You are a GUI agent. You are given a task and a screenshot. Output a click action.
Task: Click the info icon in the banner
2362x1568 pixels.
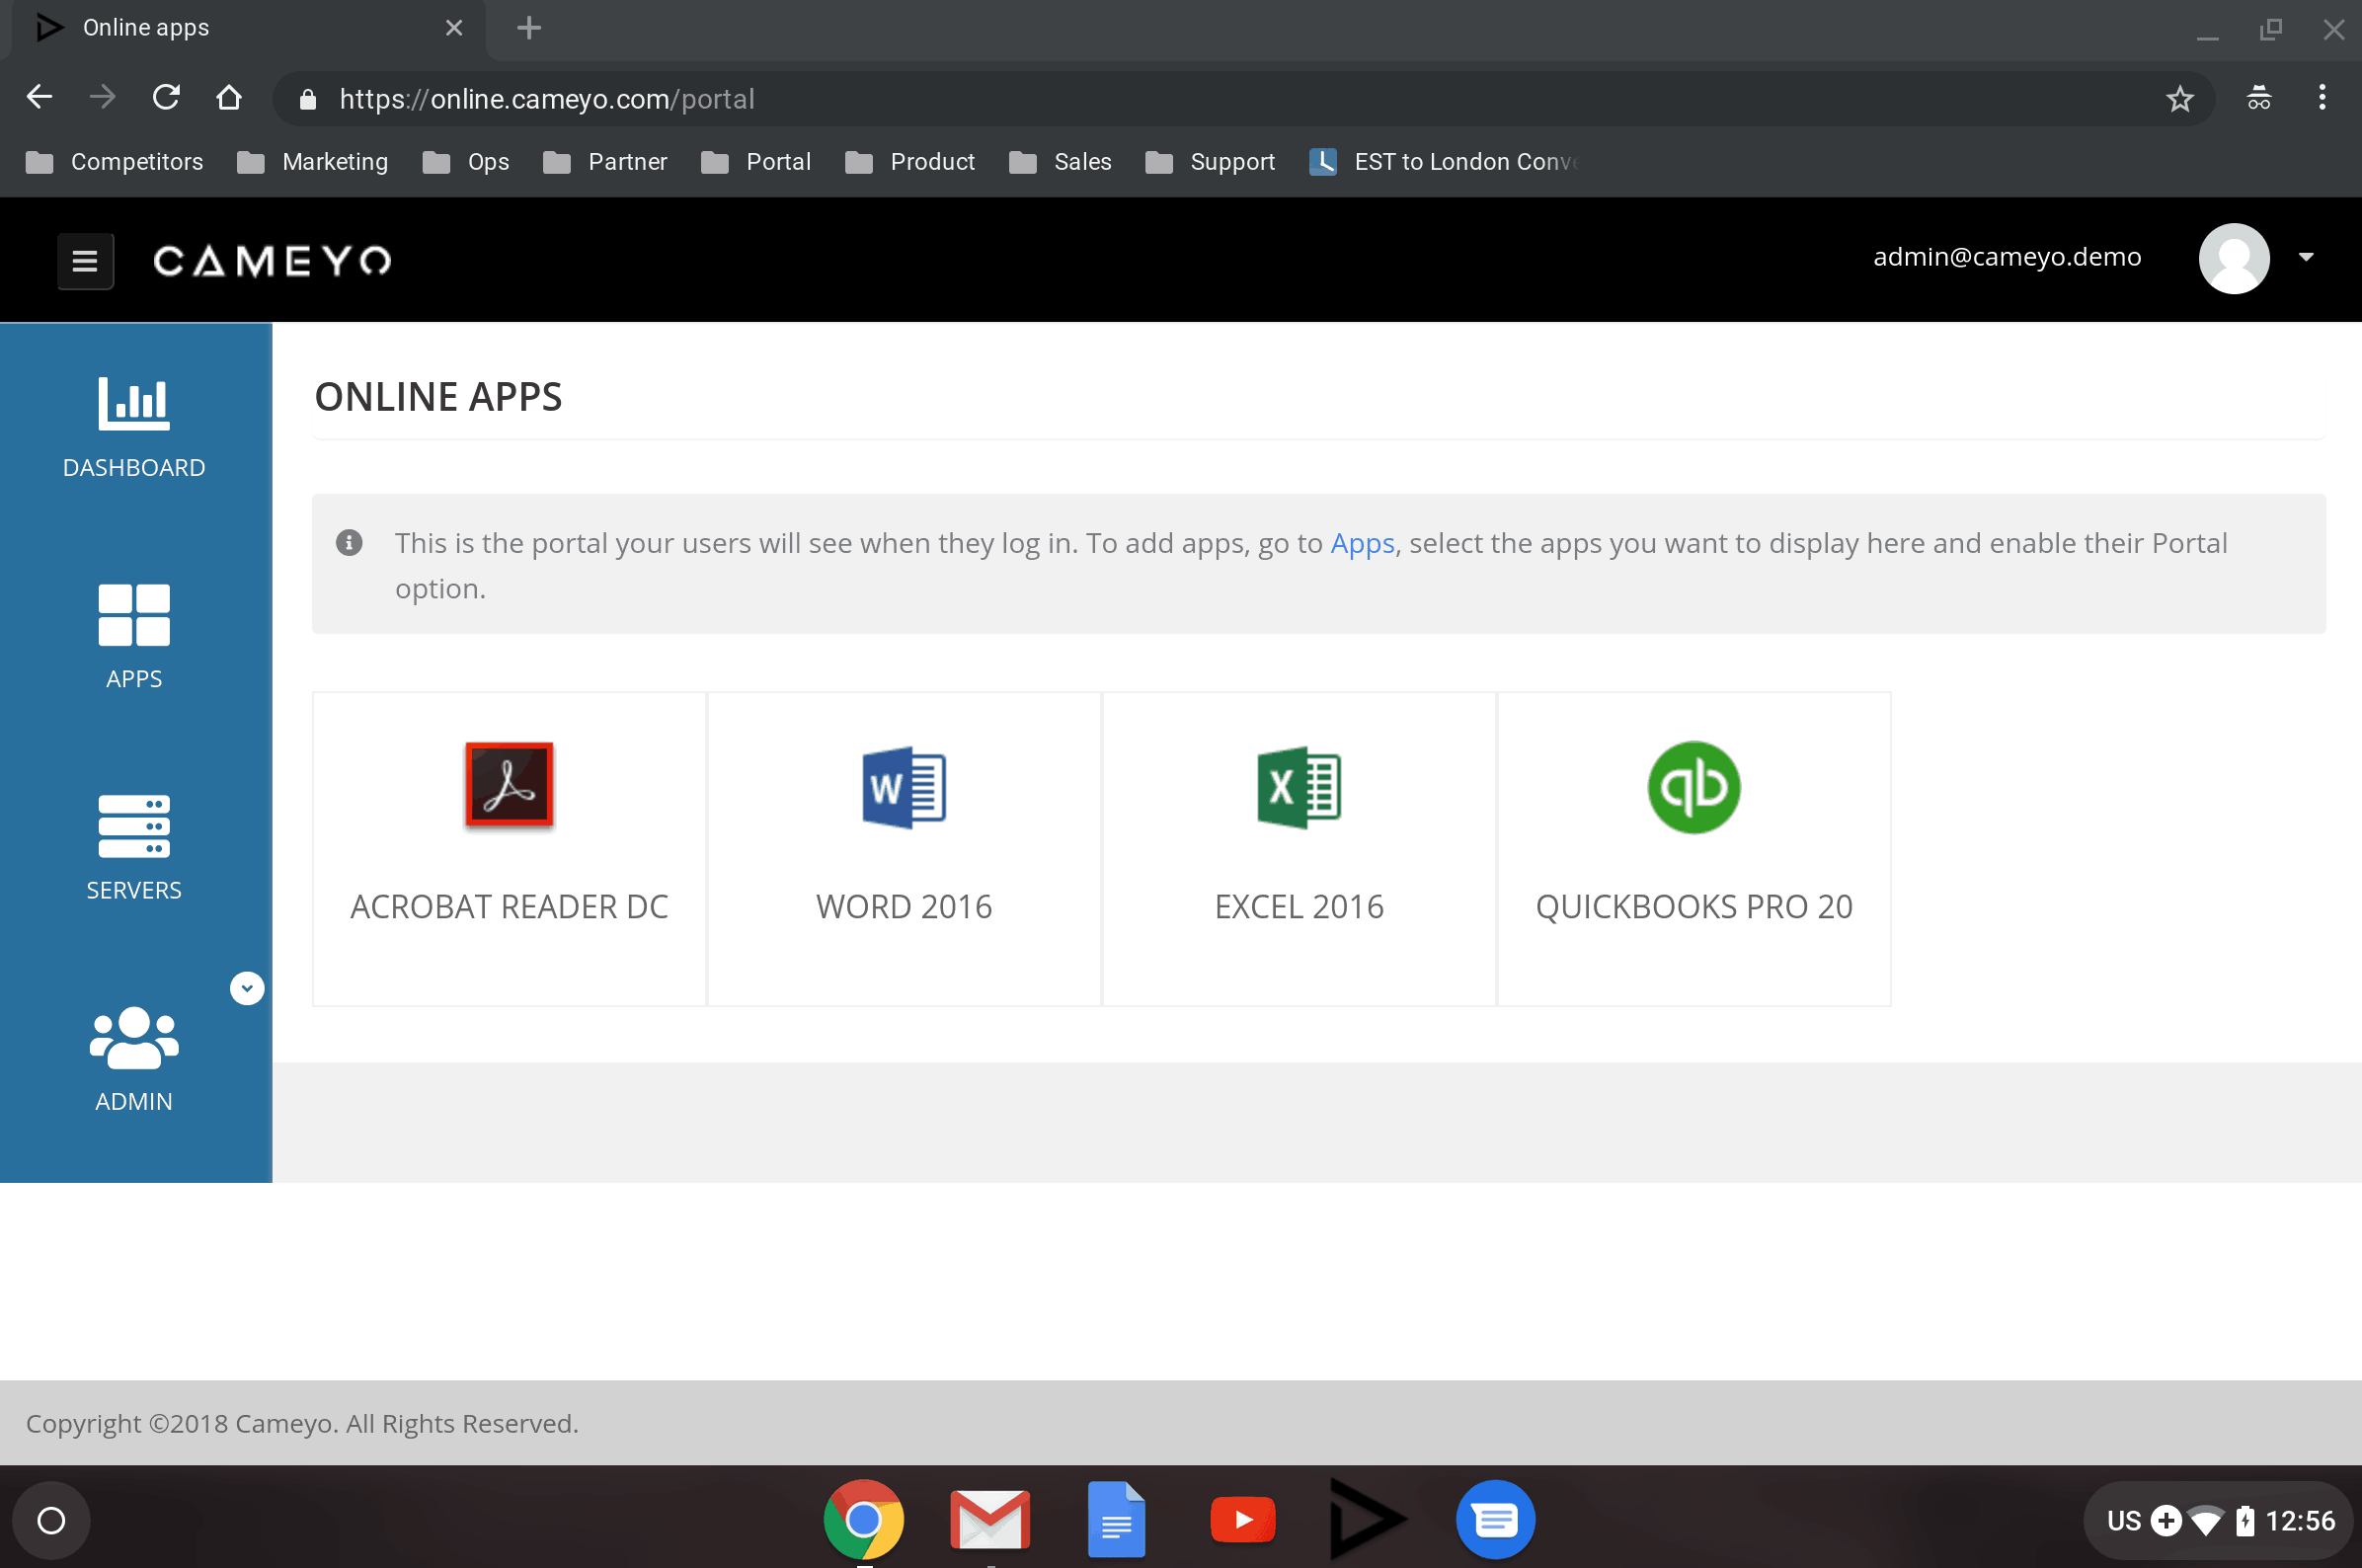coord(349,543)
